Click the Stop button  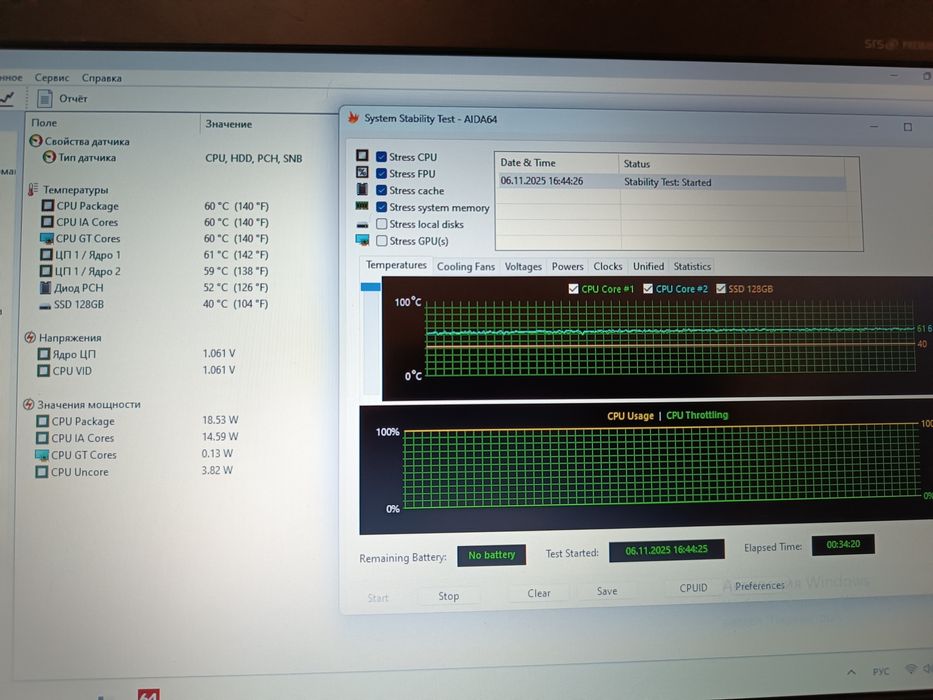pyautogui.click(x=449, y=596)
